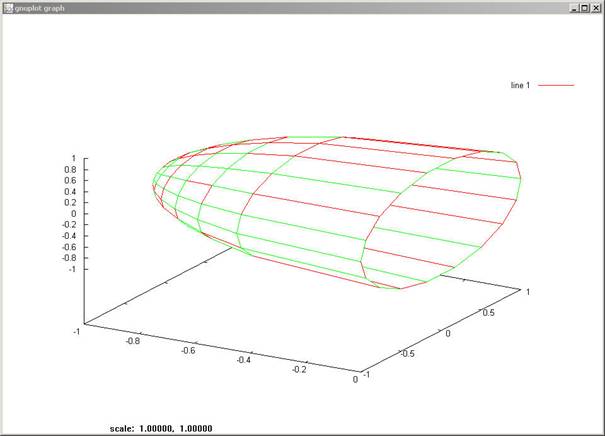Close the gnuplot graph window

tap(596, 6)
